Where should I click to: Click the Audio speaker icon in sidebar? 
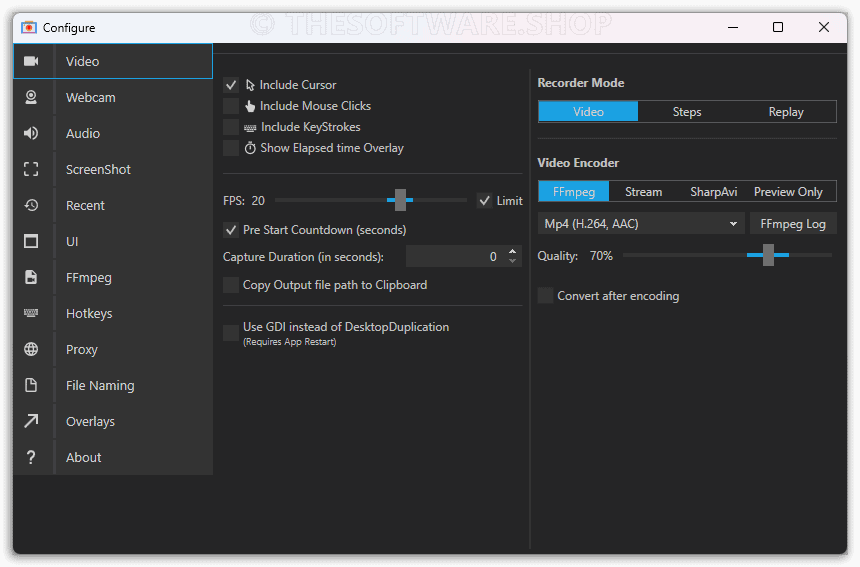31,133
